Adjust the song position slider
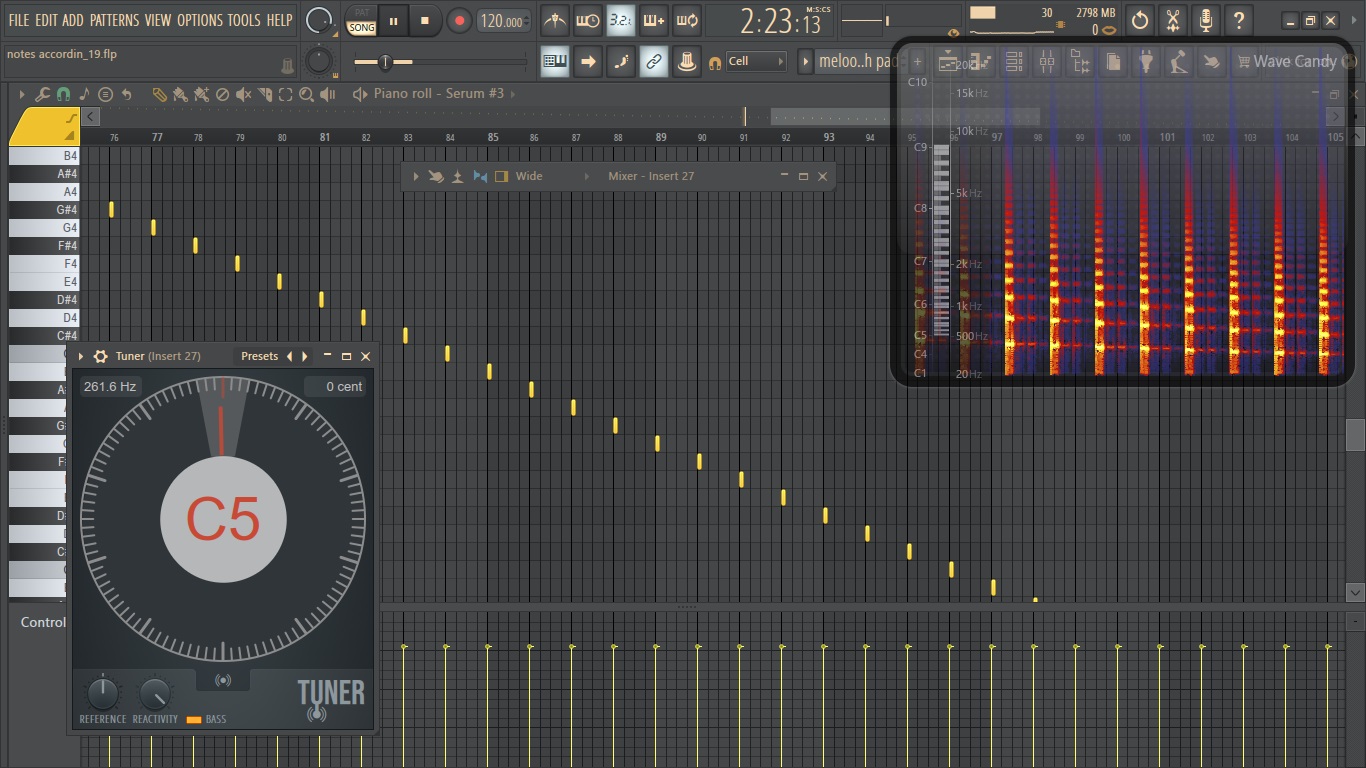This screenshot has height=768, width=1366. 440,62
